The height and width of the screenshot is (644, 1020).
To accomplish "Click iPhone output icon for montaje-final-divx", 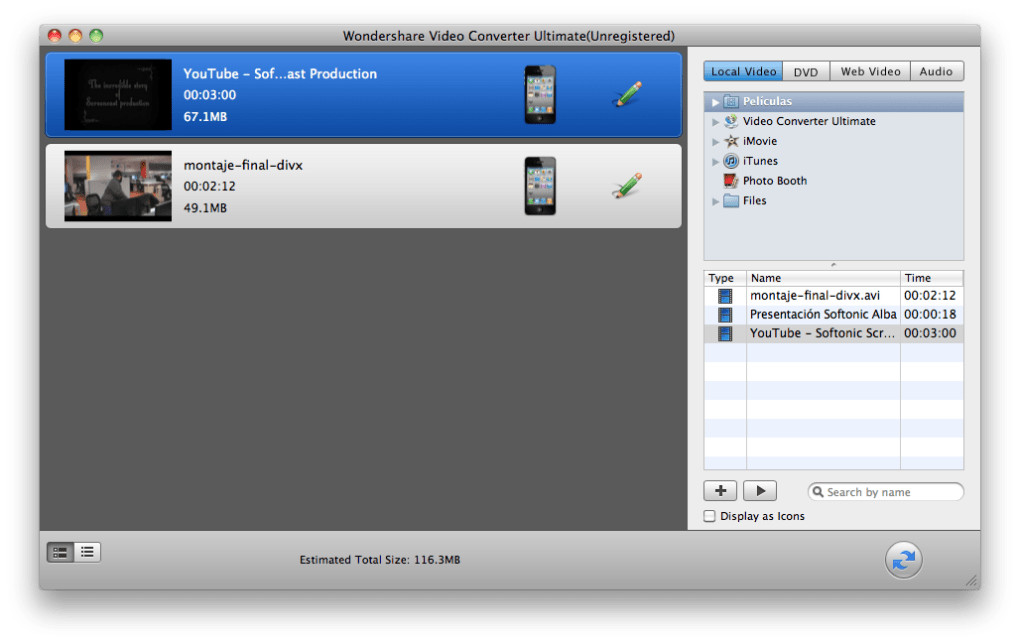I will pos(540,186).
